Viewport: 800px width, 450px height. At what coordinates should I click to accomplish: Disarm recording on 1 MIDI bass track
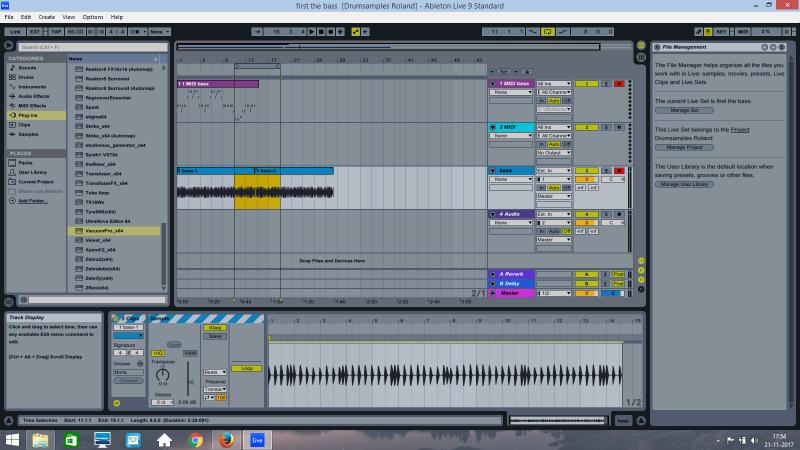click(x=619, y=84)
